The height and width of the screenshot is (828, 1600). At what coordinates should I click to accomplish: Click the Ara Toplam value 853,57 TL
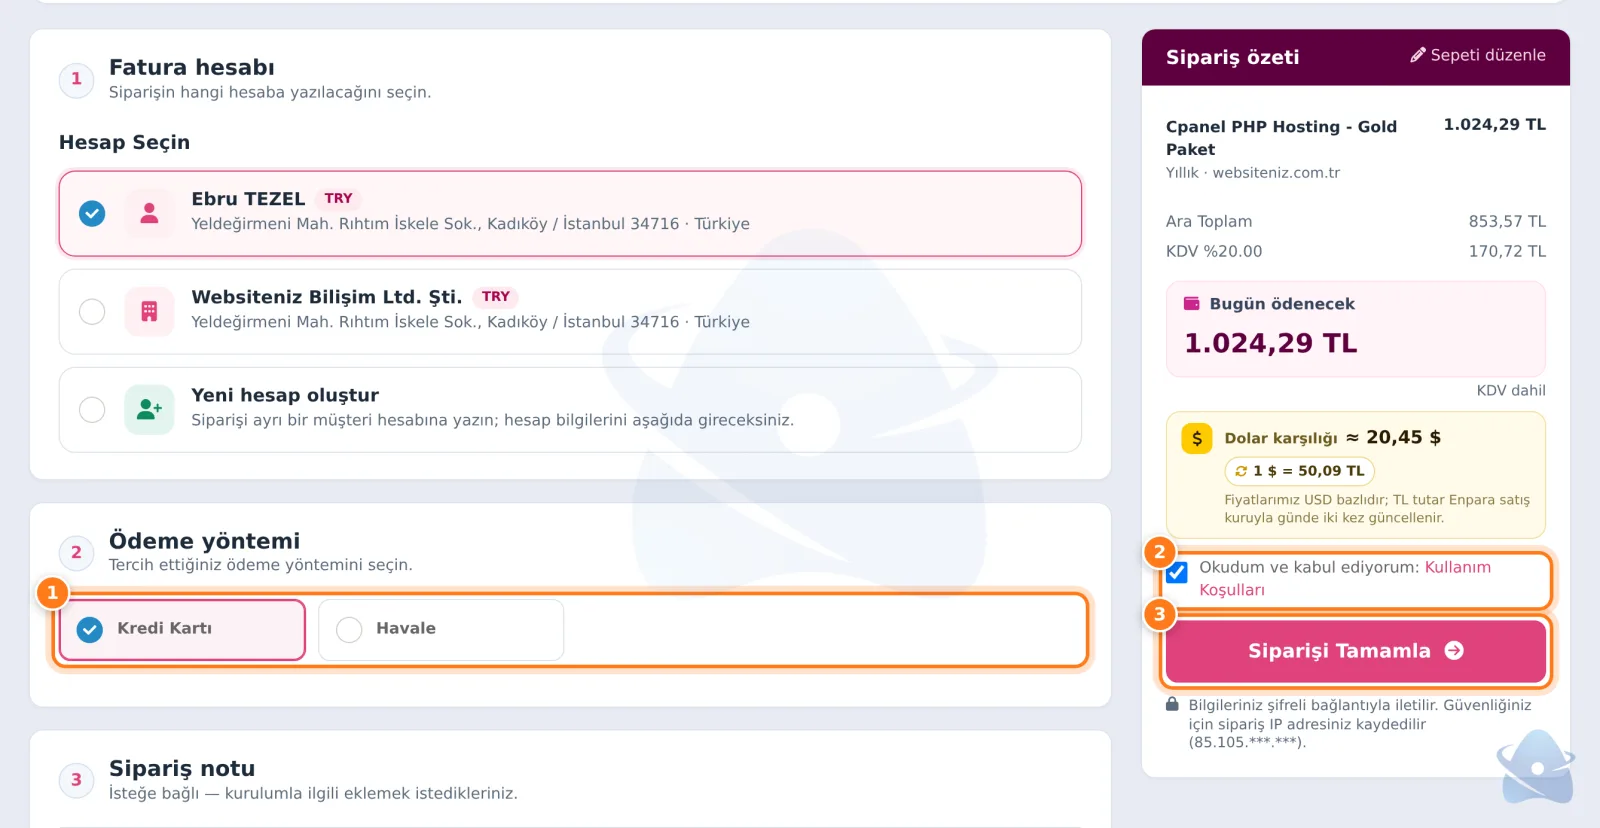(1507, 221)
